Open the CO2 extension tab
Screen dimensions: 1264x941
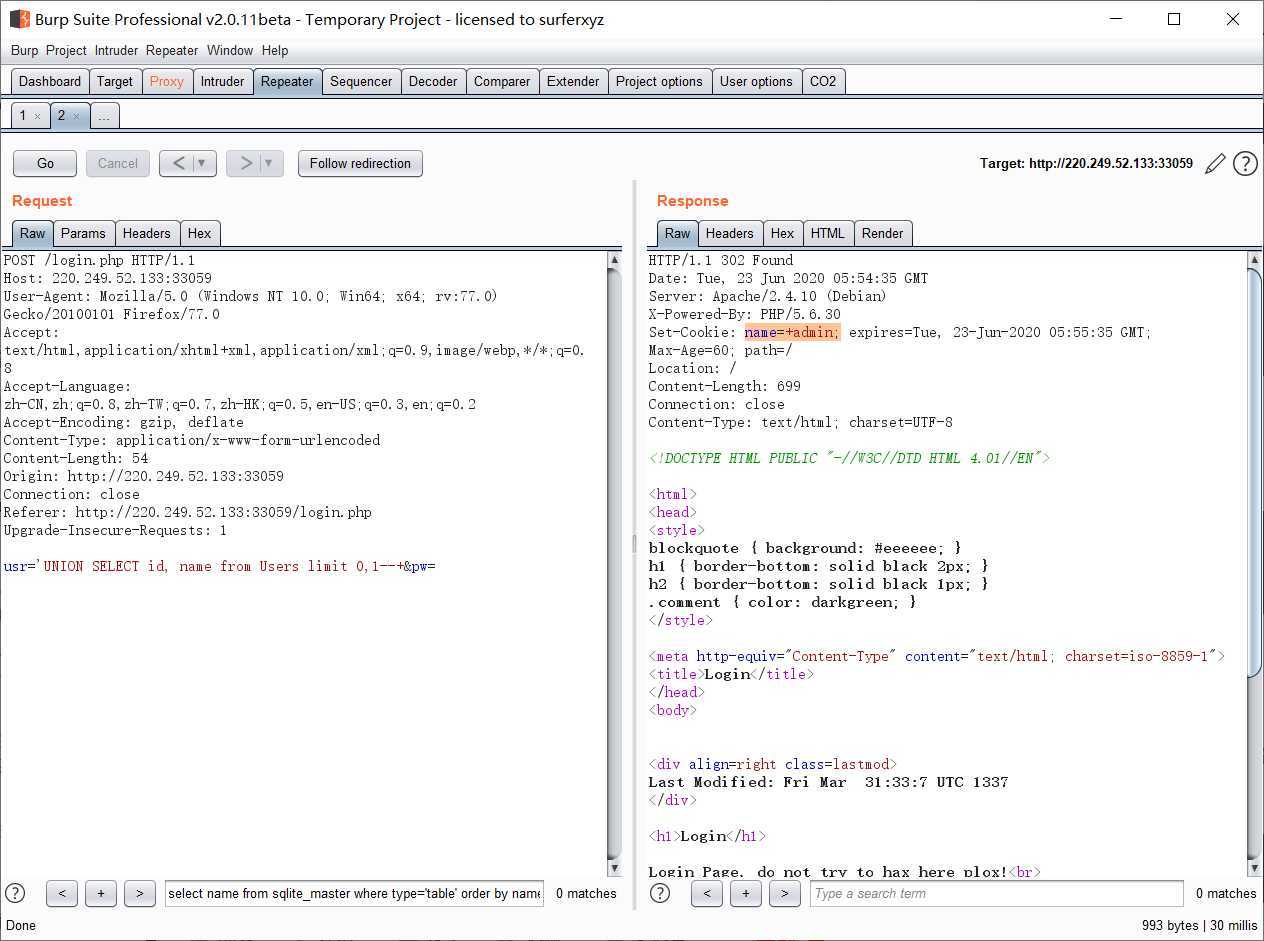point(823,81)
